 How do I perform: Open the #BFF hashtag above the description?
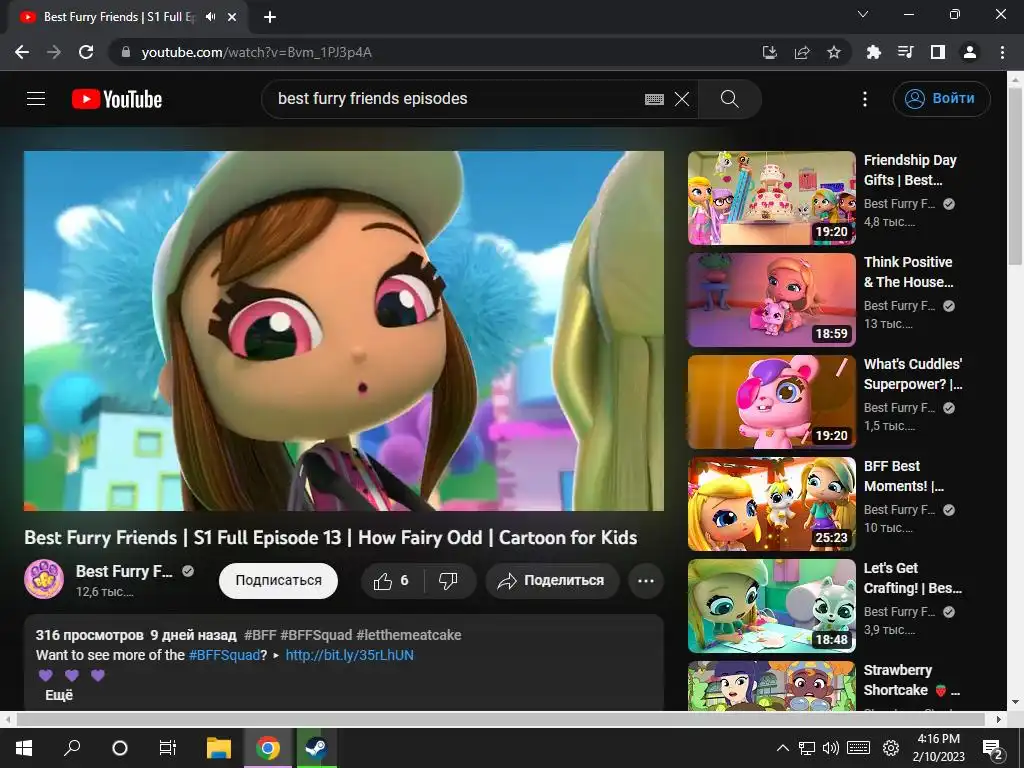coord(260,635)
